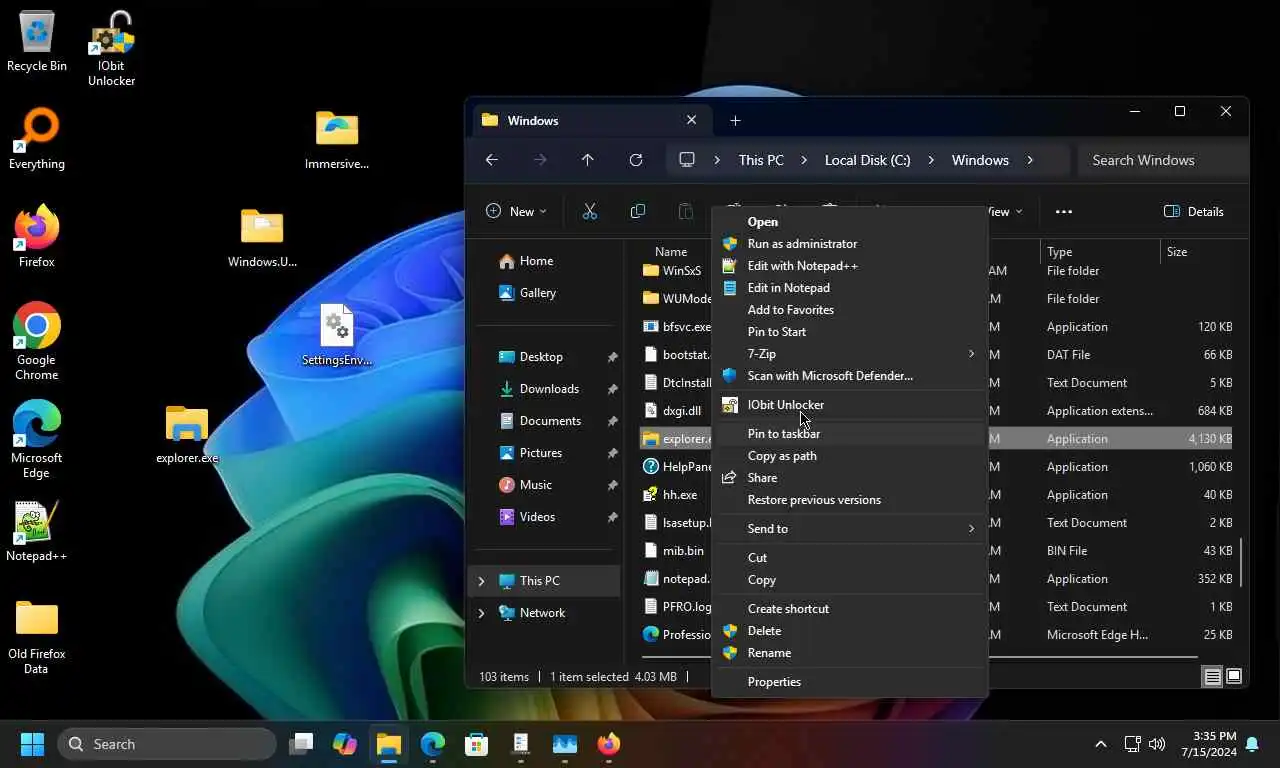Image resolution: width=1280 pixels, height=768 pixels.
Task: Choose Edit with Notepad++ from context menu
Action: pyautogui.click(x=849, y=266)
